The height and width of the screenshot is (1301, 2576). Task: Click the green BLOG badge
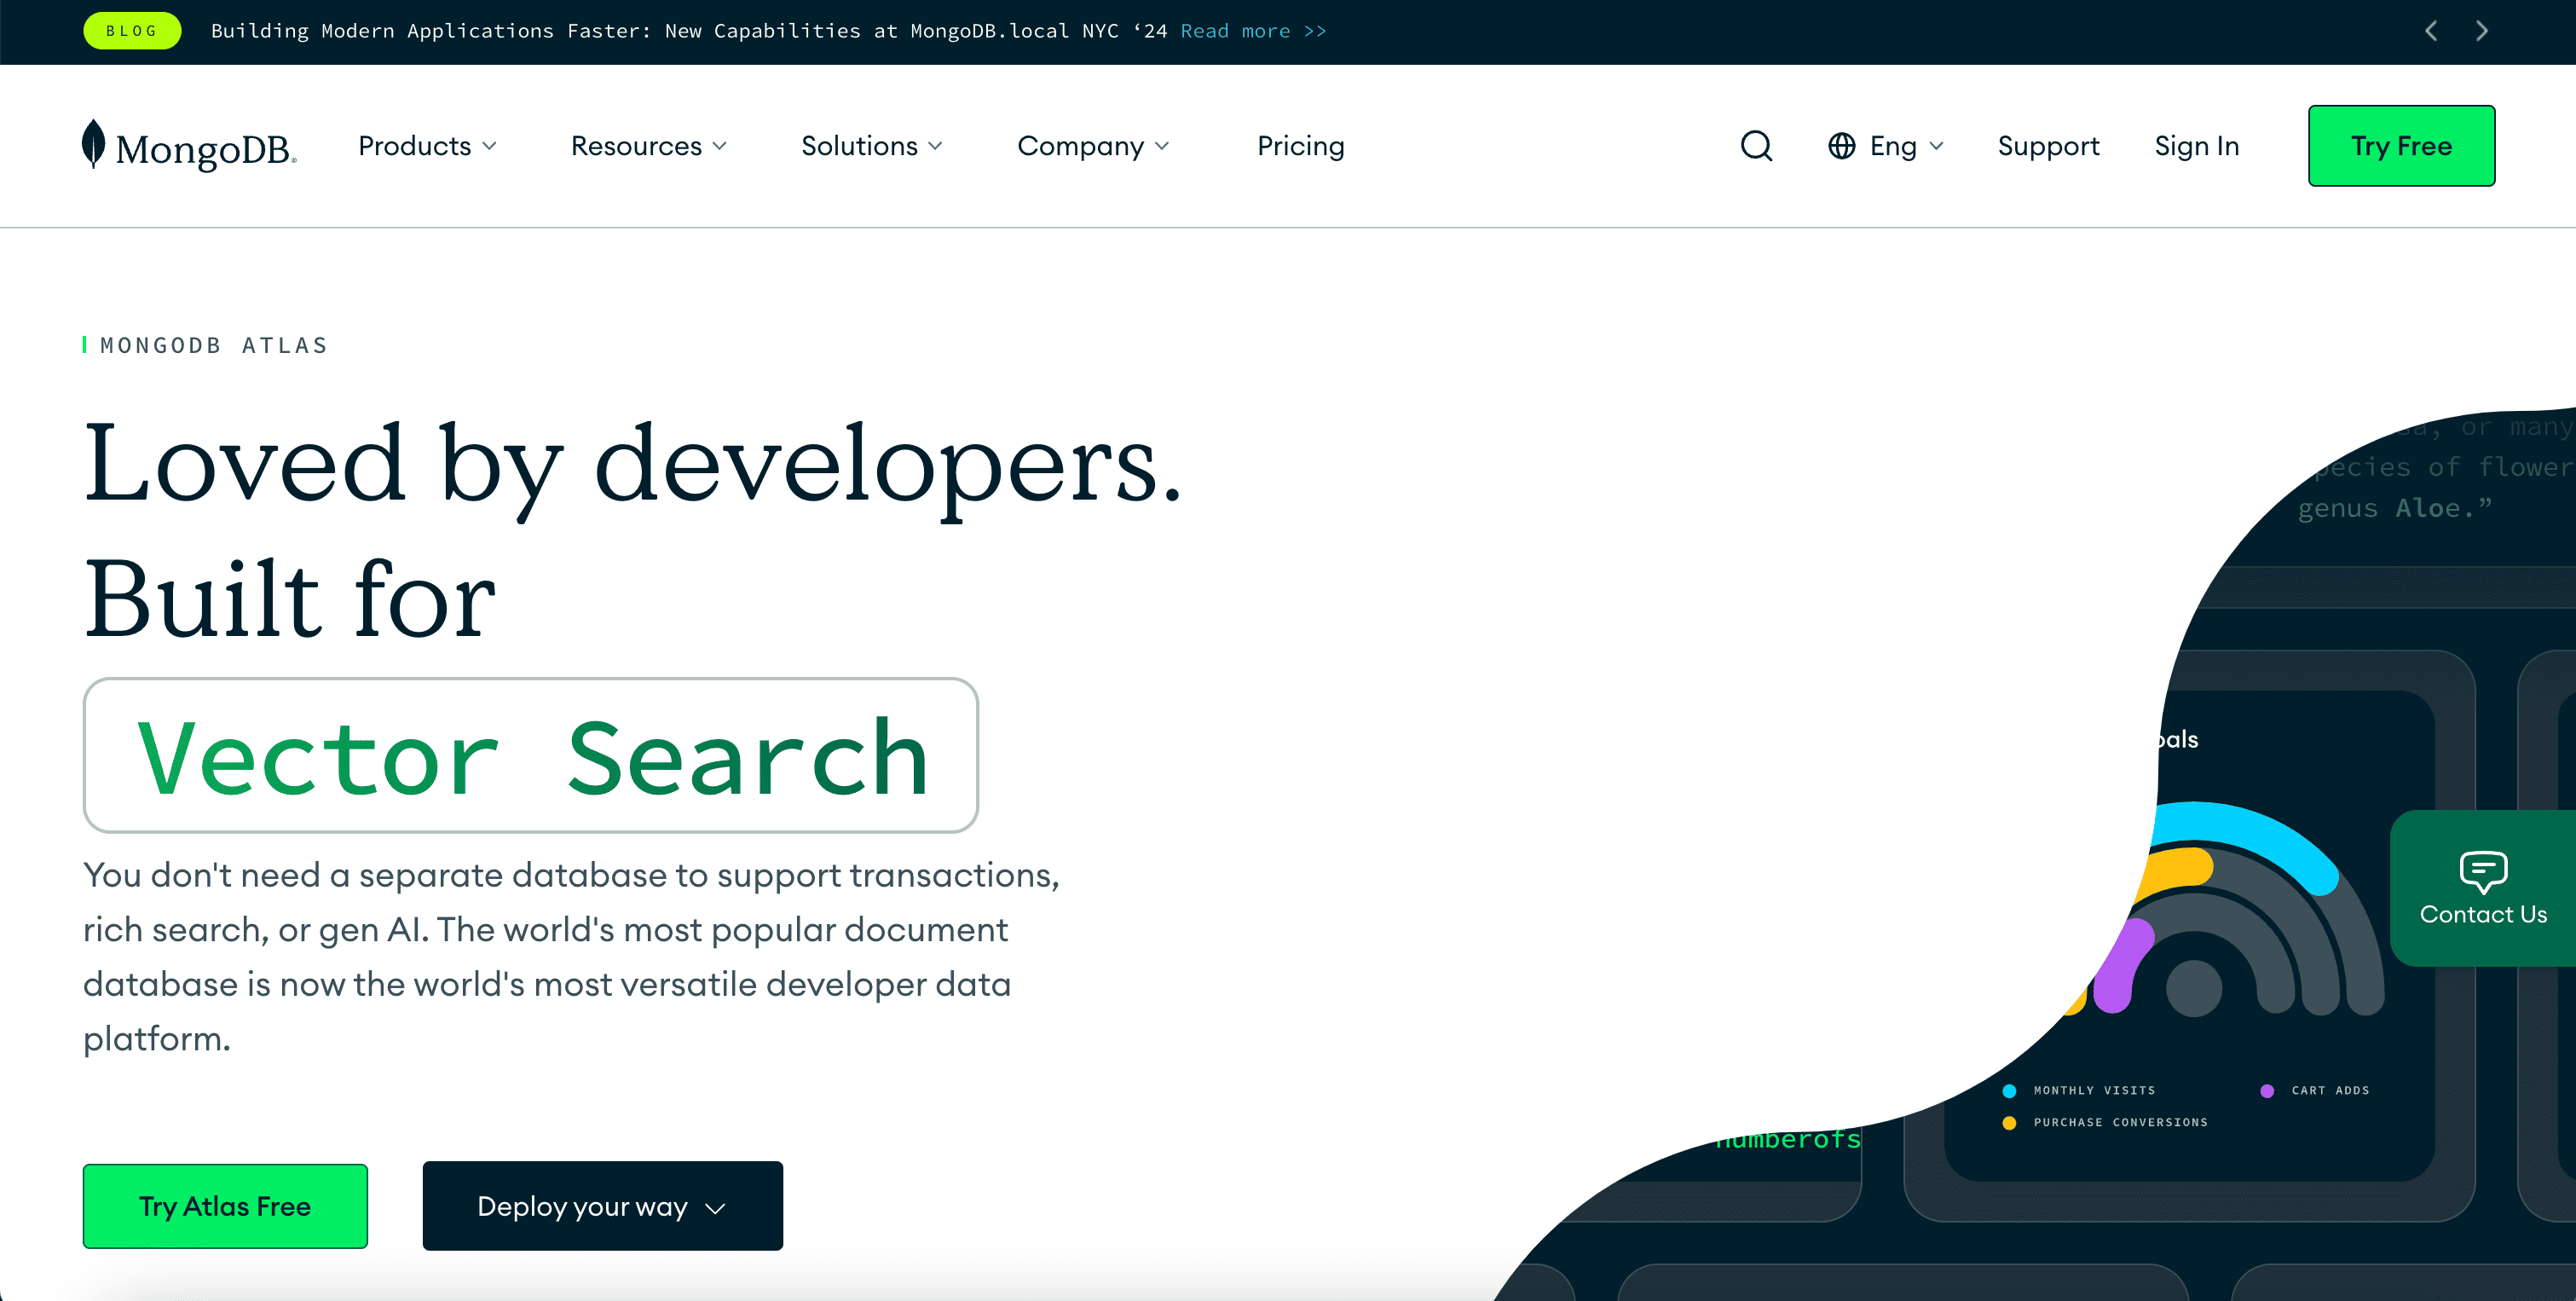[x=132, y=31]
